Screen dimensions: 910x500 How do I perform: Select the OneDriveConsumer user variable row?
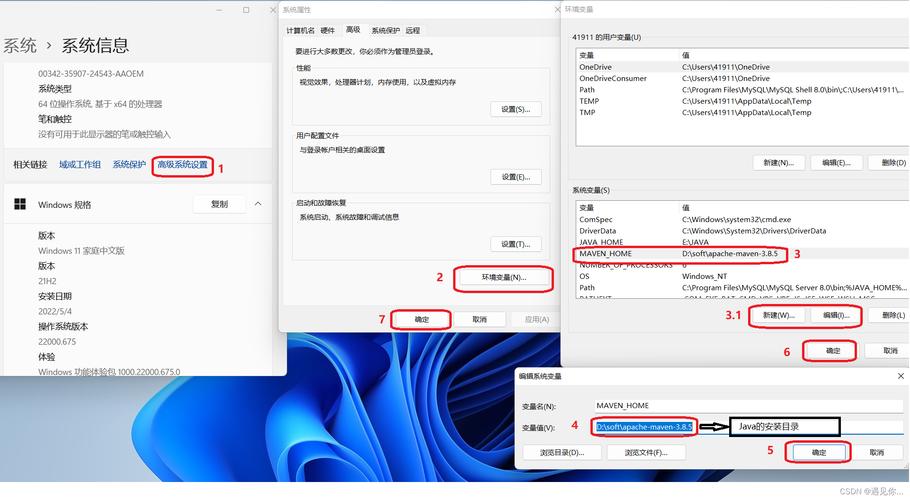click(x=742, y=78)
